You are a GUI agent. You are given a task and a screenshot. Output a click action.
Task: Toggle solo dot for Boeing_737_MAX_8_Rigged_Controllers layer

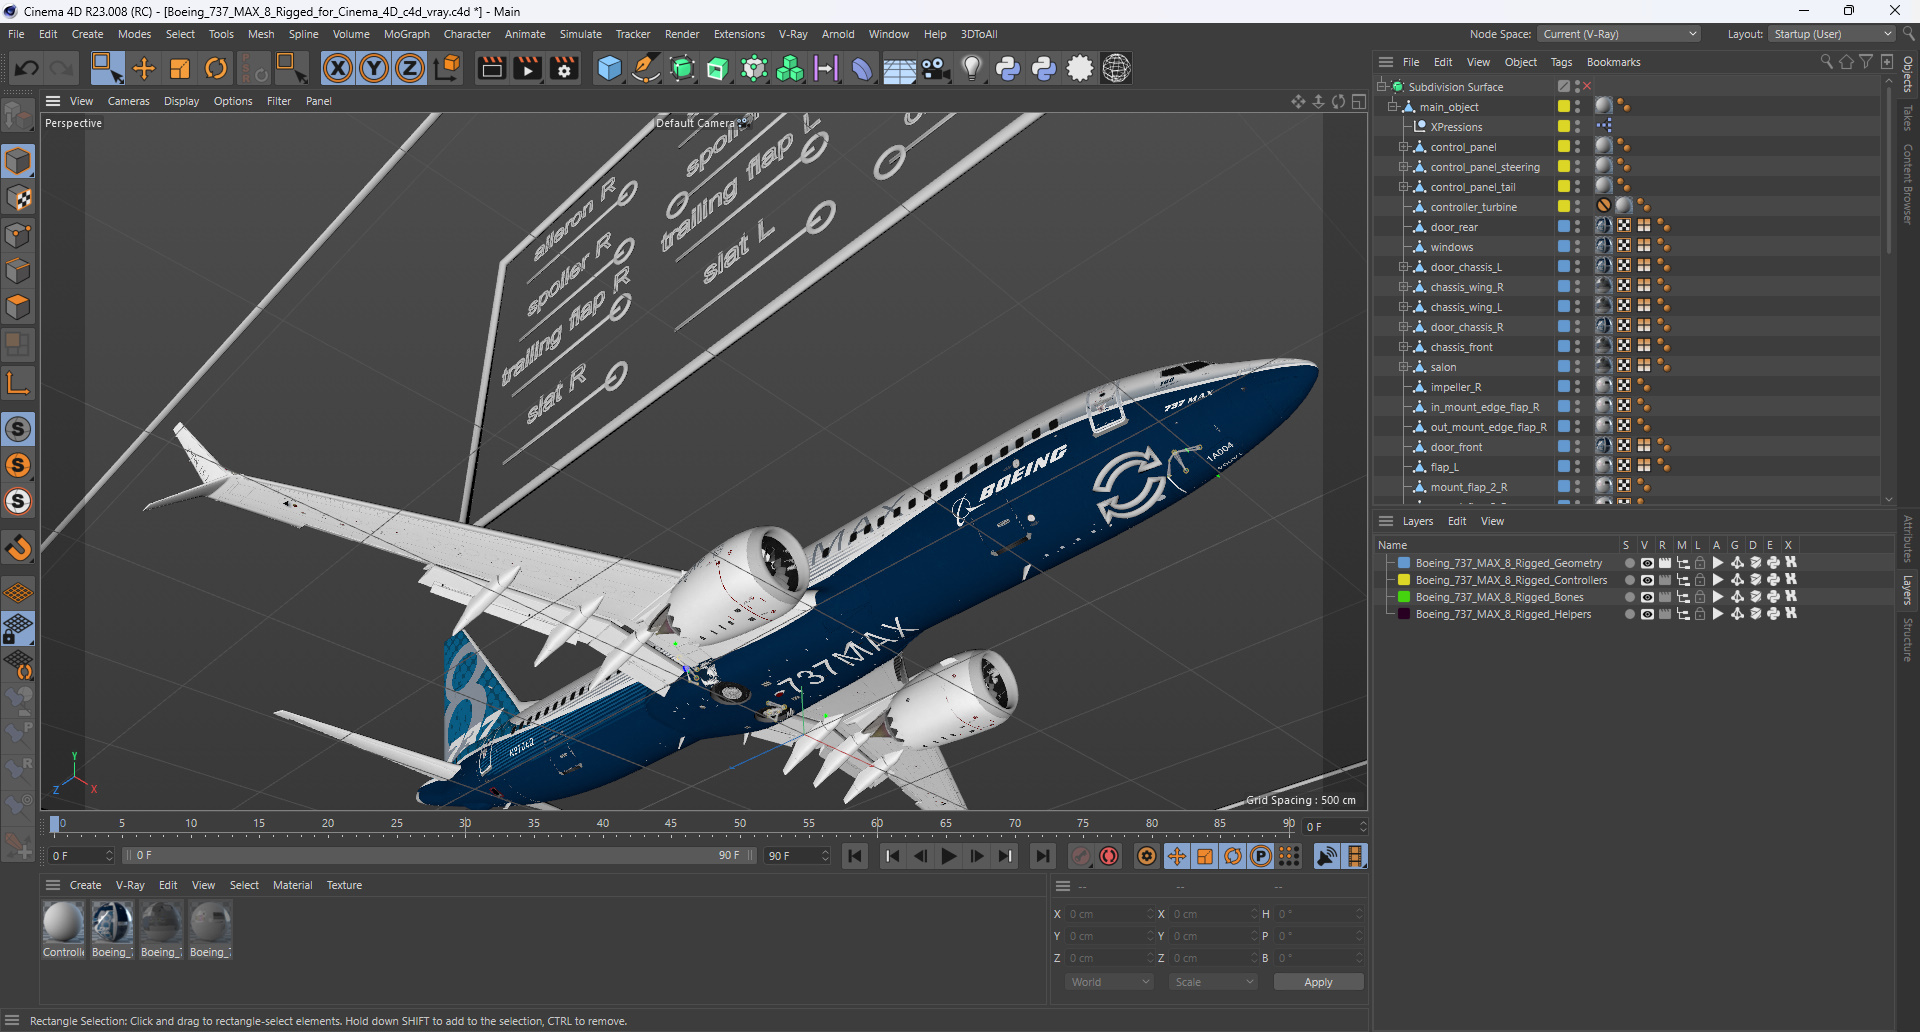[1629, 580]
